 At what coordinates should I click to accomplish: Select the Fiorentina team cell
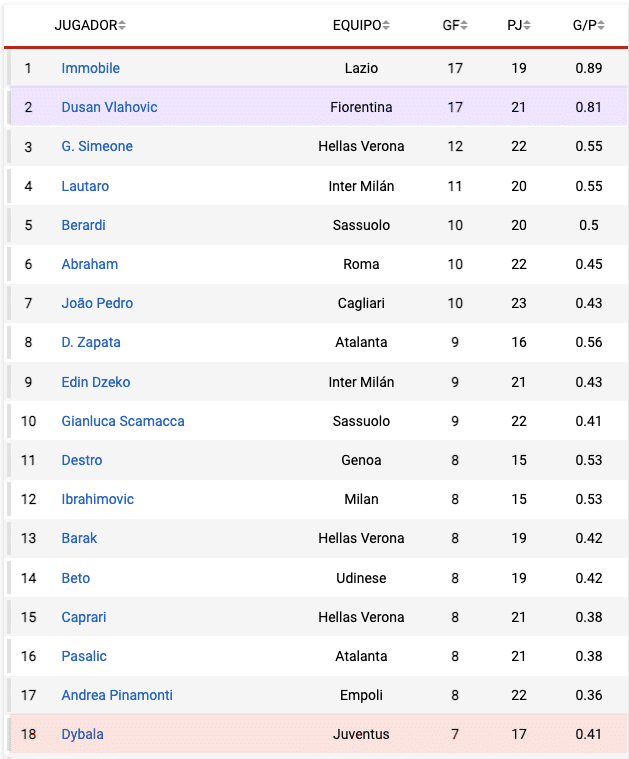pos(361,107)
